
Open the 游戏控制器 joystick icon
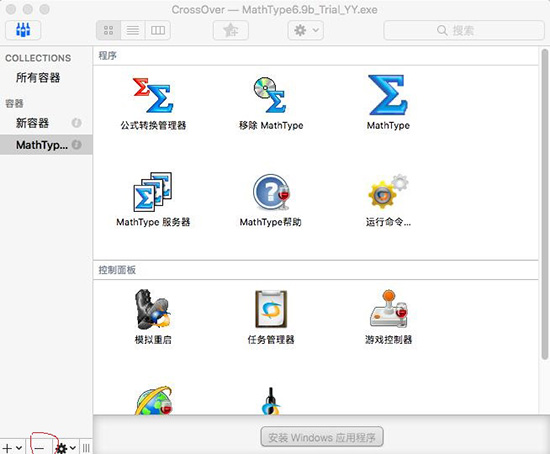coord(388,309)
